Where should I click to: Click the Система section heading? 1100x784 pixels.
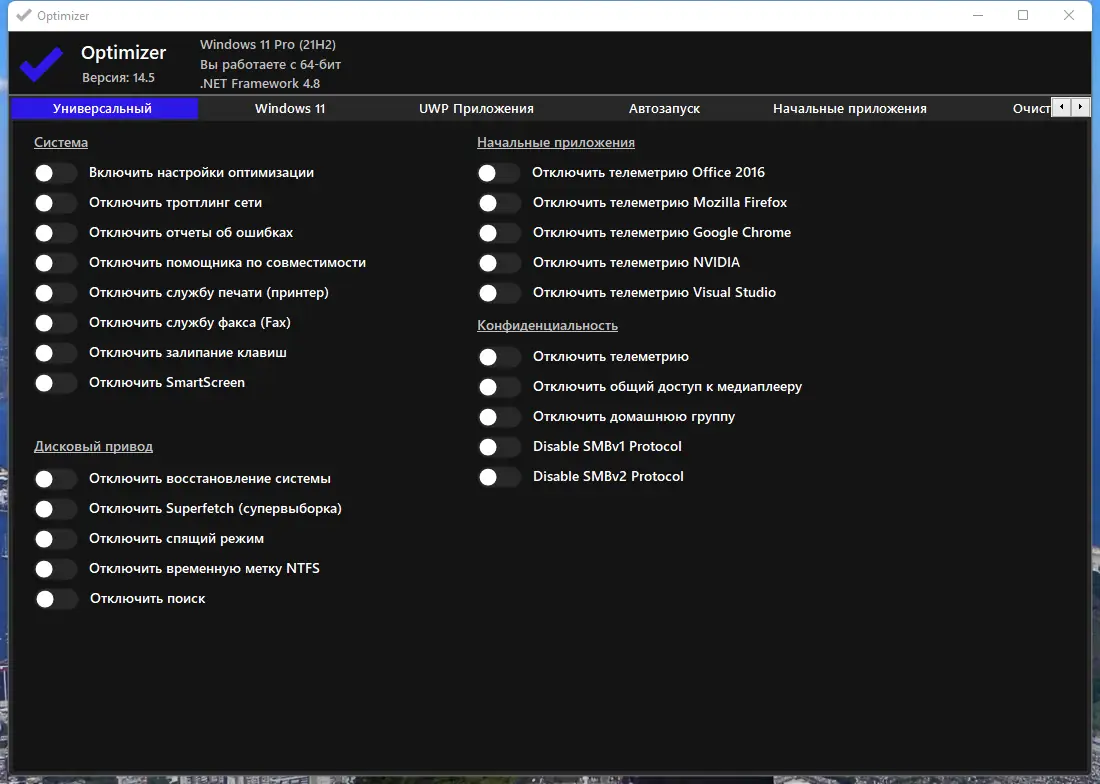(61, 142)
